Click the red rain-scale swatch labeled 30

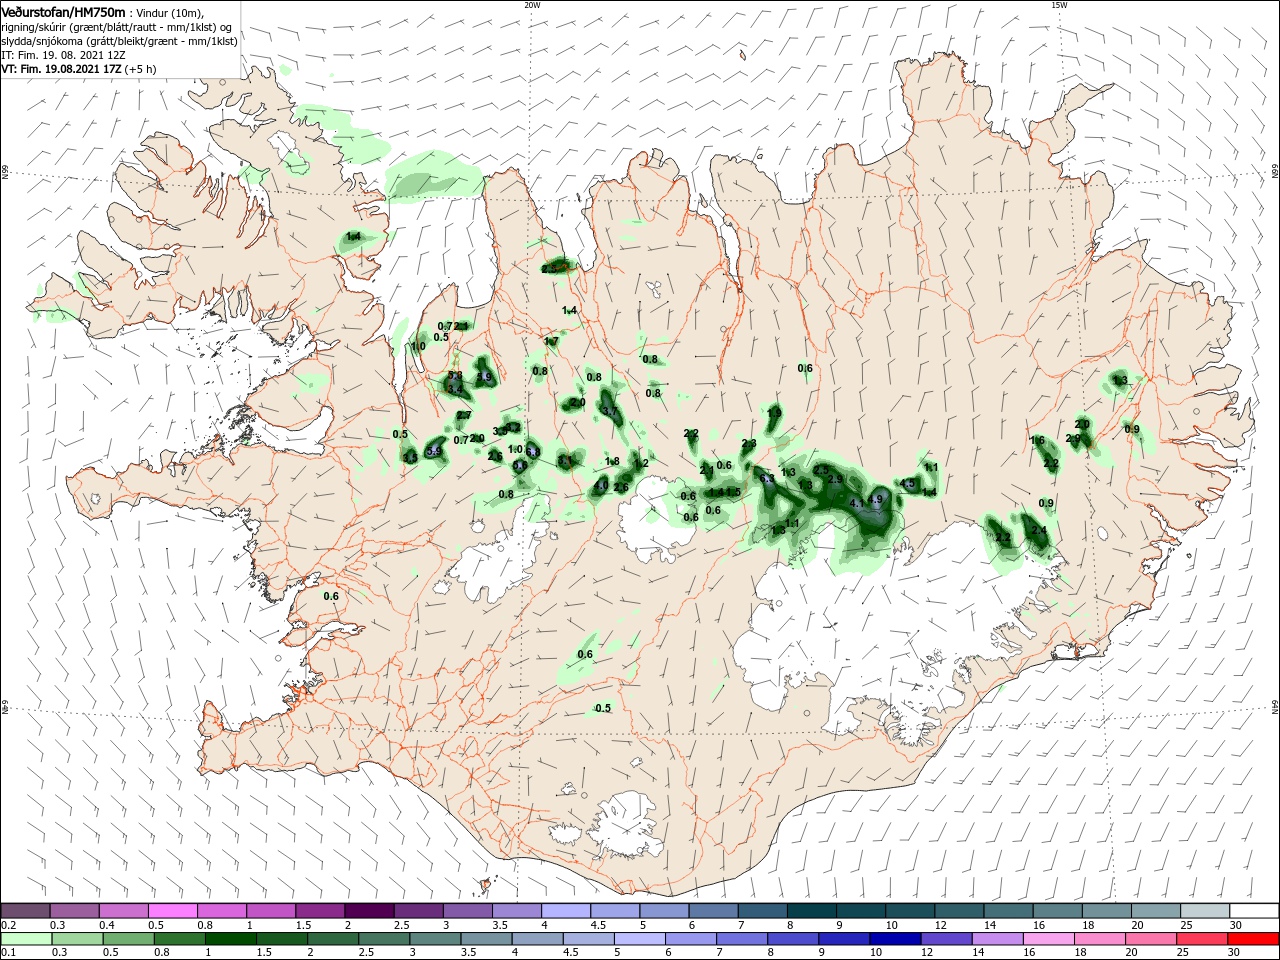coord(1253,939)
